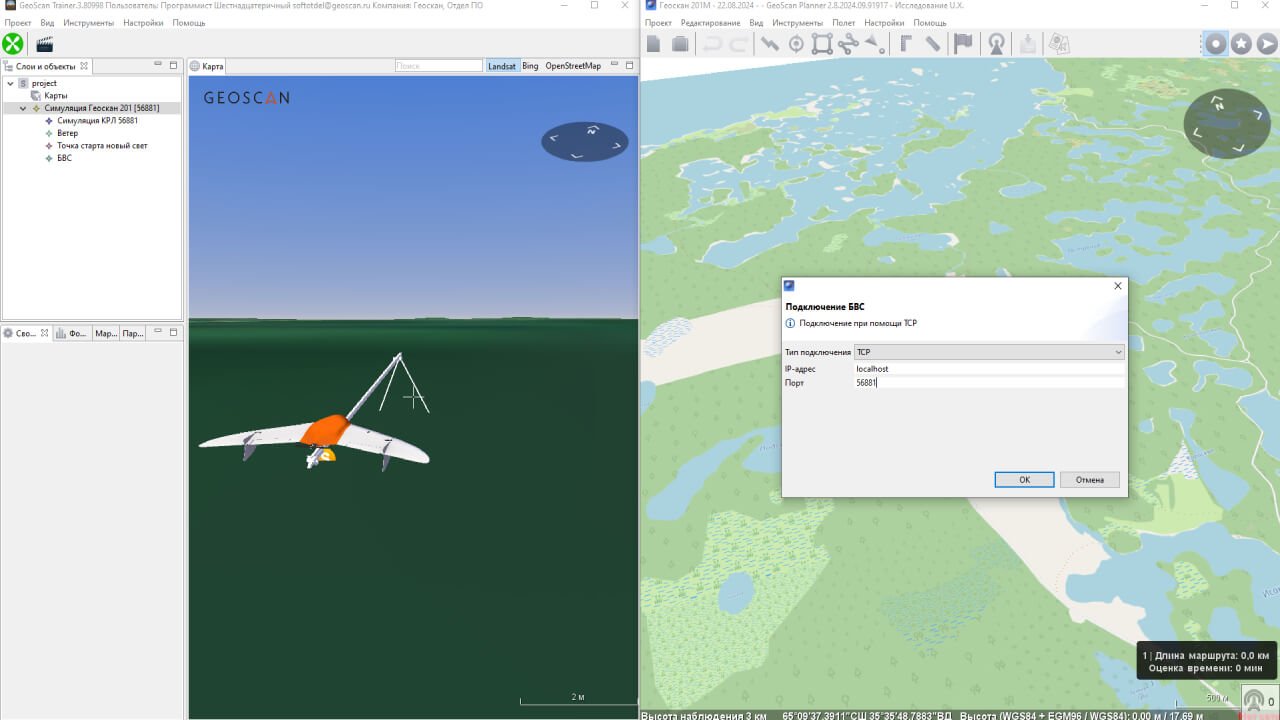Viewport: 1280px width, 720px height.
Task: Select OpenStreetMap map source
Action: coord(573,66)
